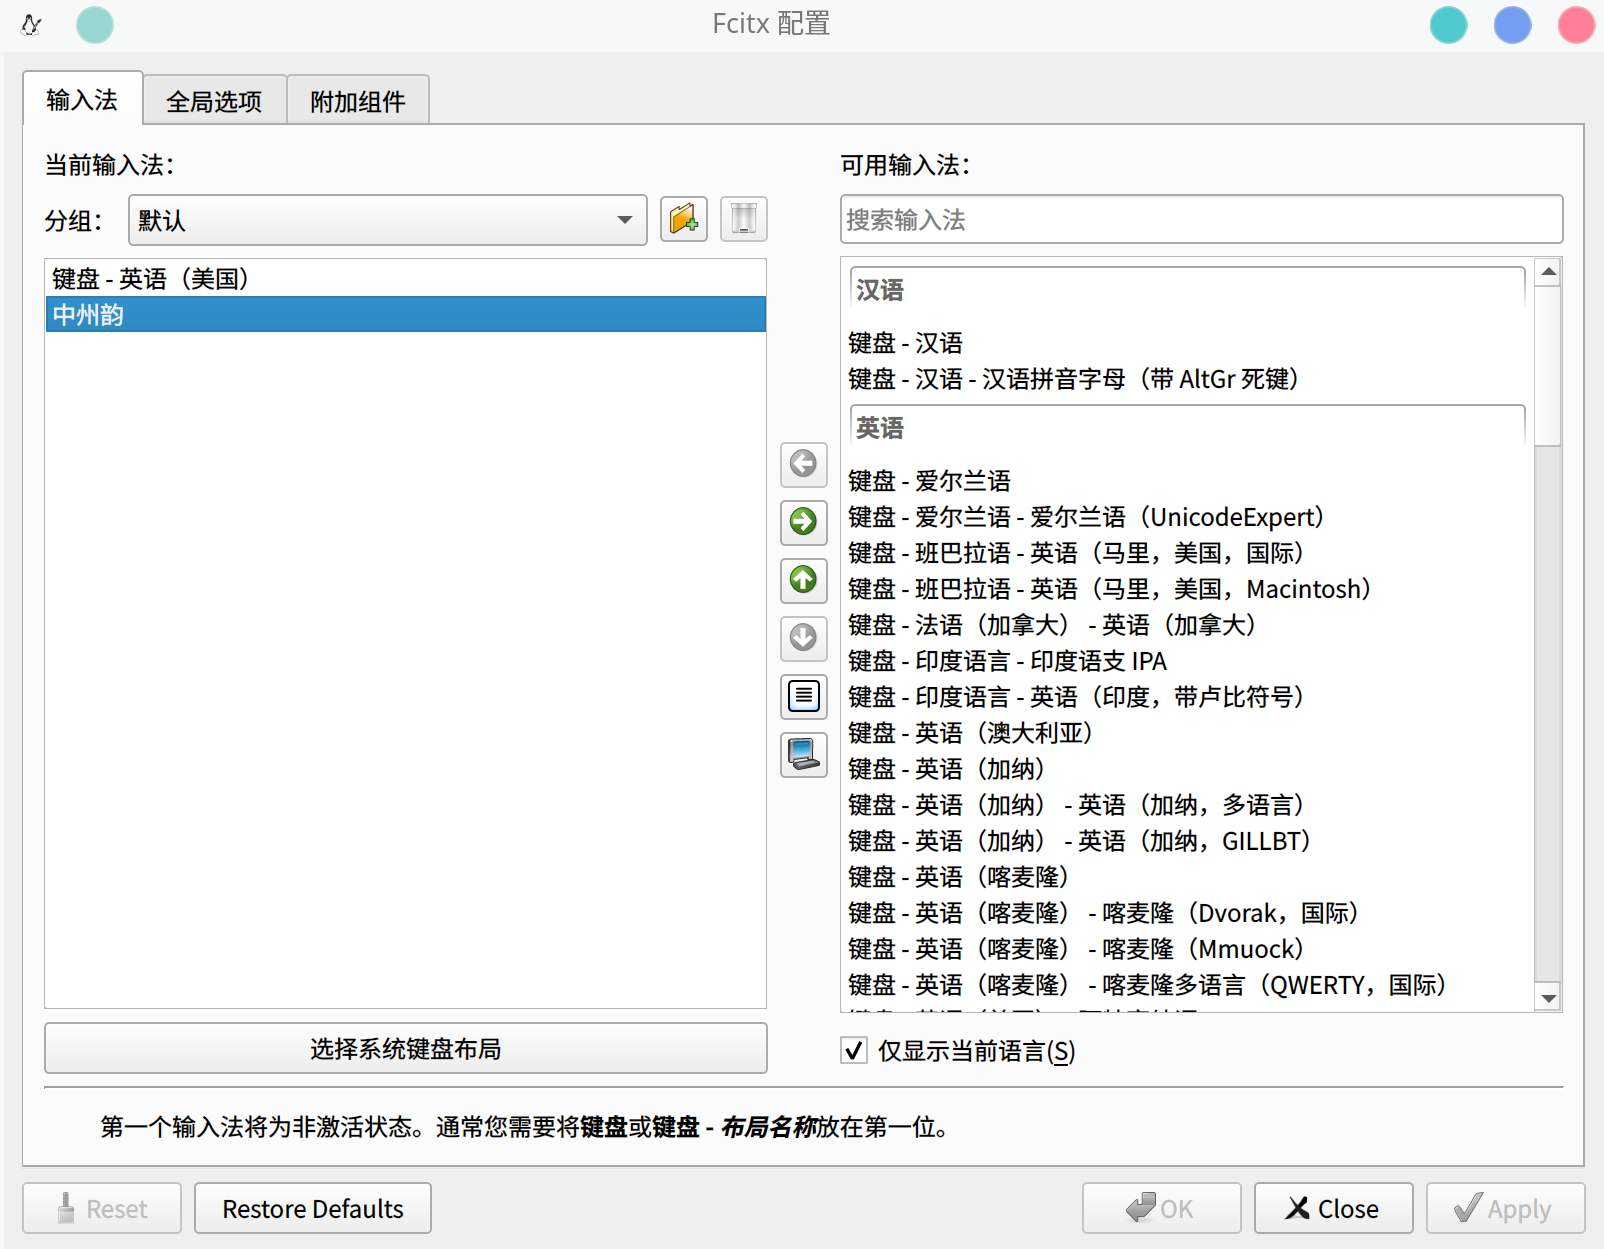Select 键盘 - 法语（加拿大）- 英语（加拿大）
The image size is (1604, 1249).
[x=1187, y=625]
